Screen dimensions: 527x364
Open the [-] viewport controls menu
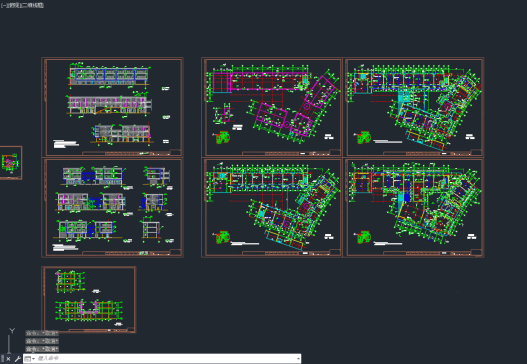[x=3, y=5]
